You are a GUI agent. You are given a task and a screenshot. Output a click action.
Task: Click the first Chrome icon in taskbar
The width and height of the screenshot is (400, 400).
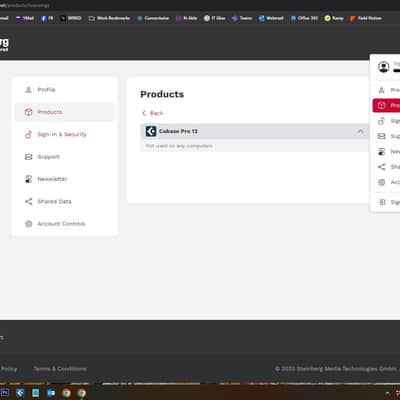(66, 393)
